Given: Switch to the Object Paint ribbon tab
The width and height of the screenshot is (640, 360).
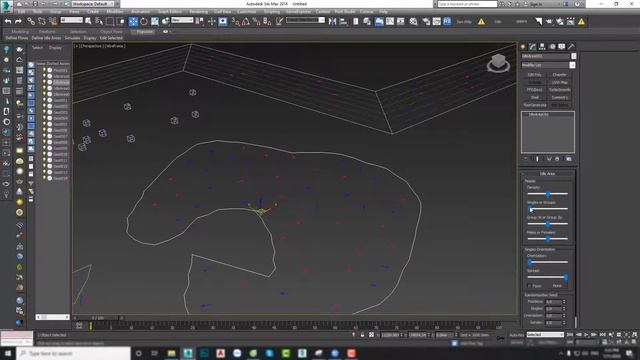Looking at the screenshot, I should (x=111, y=31).
